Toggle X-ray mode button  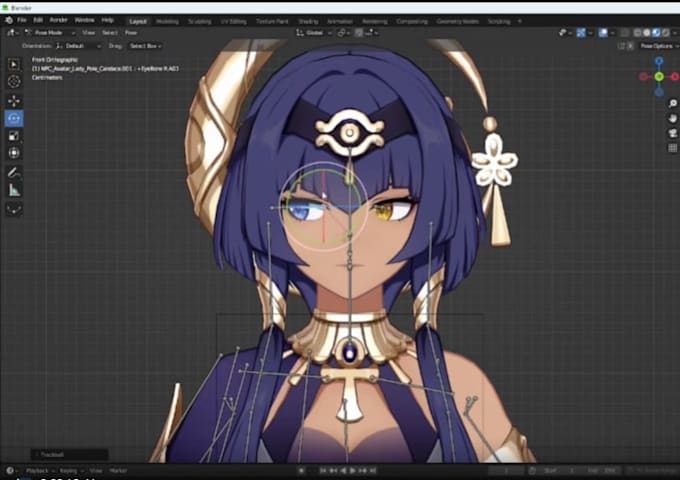click(x=625, y=33)
